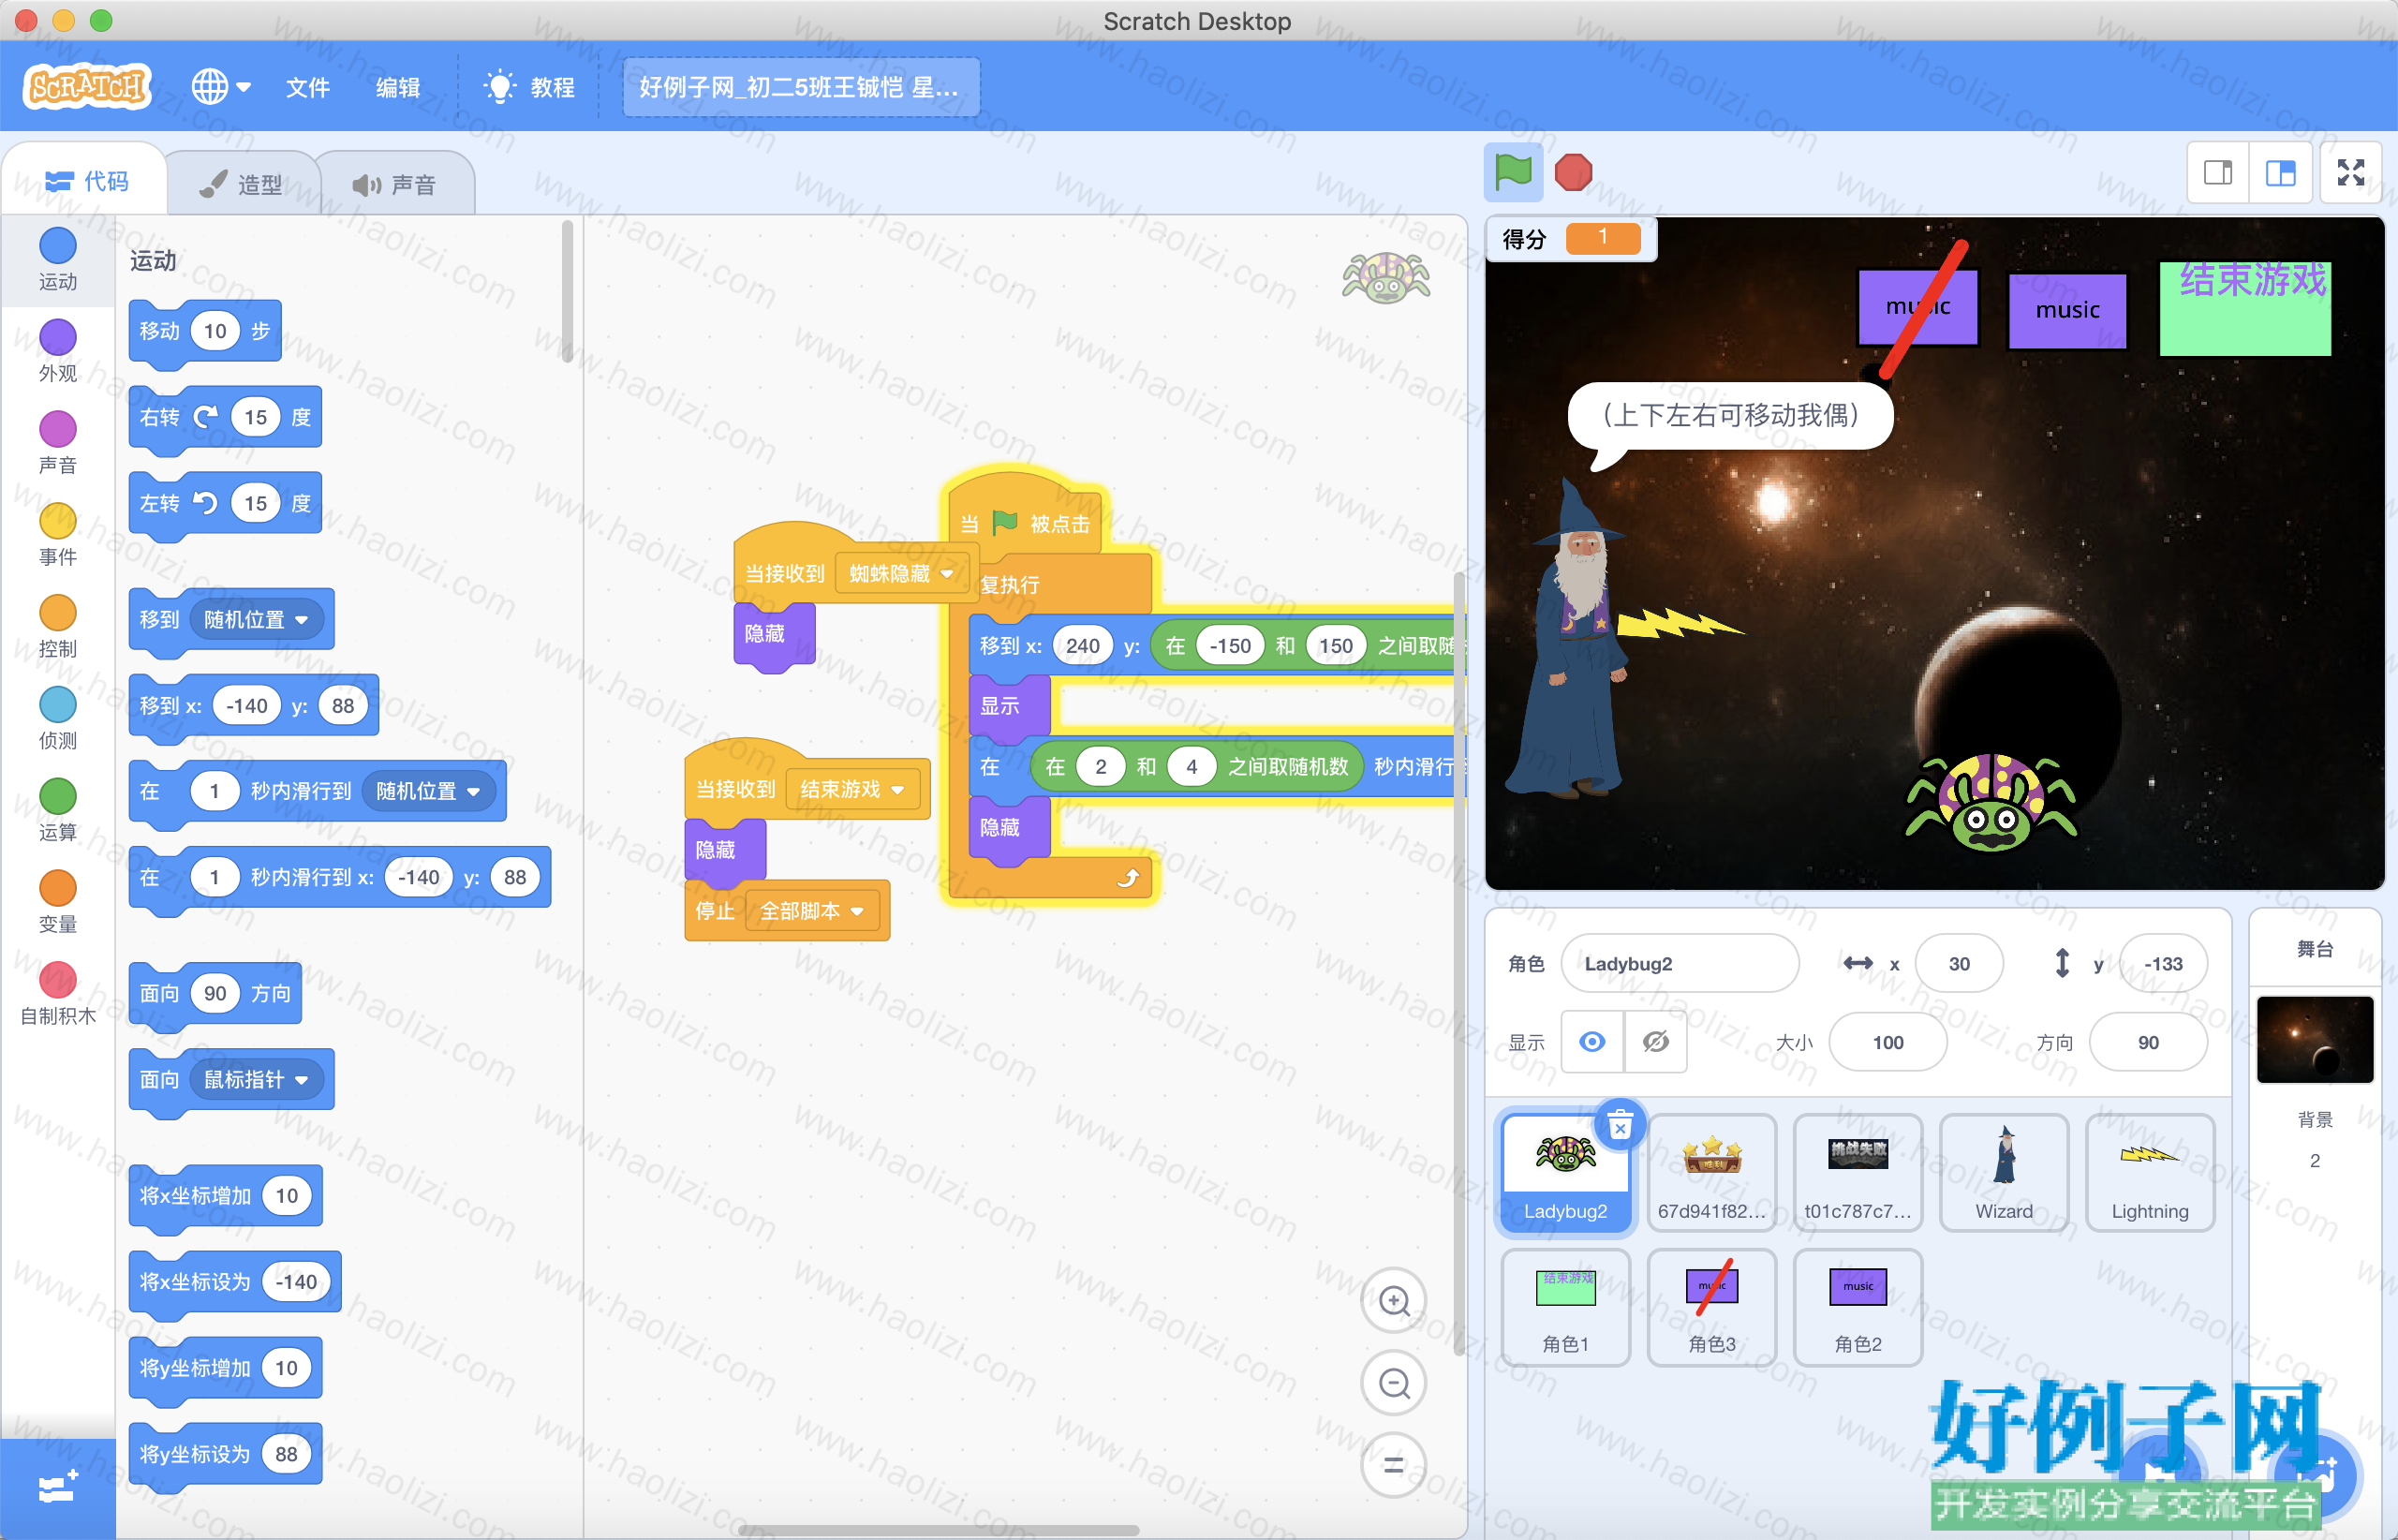Zoom in on the code workspace
2398x1540 pixels.
(x=1394, y=1301)
